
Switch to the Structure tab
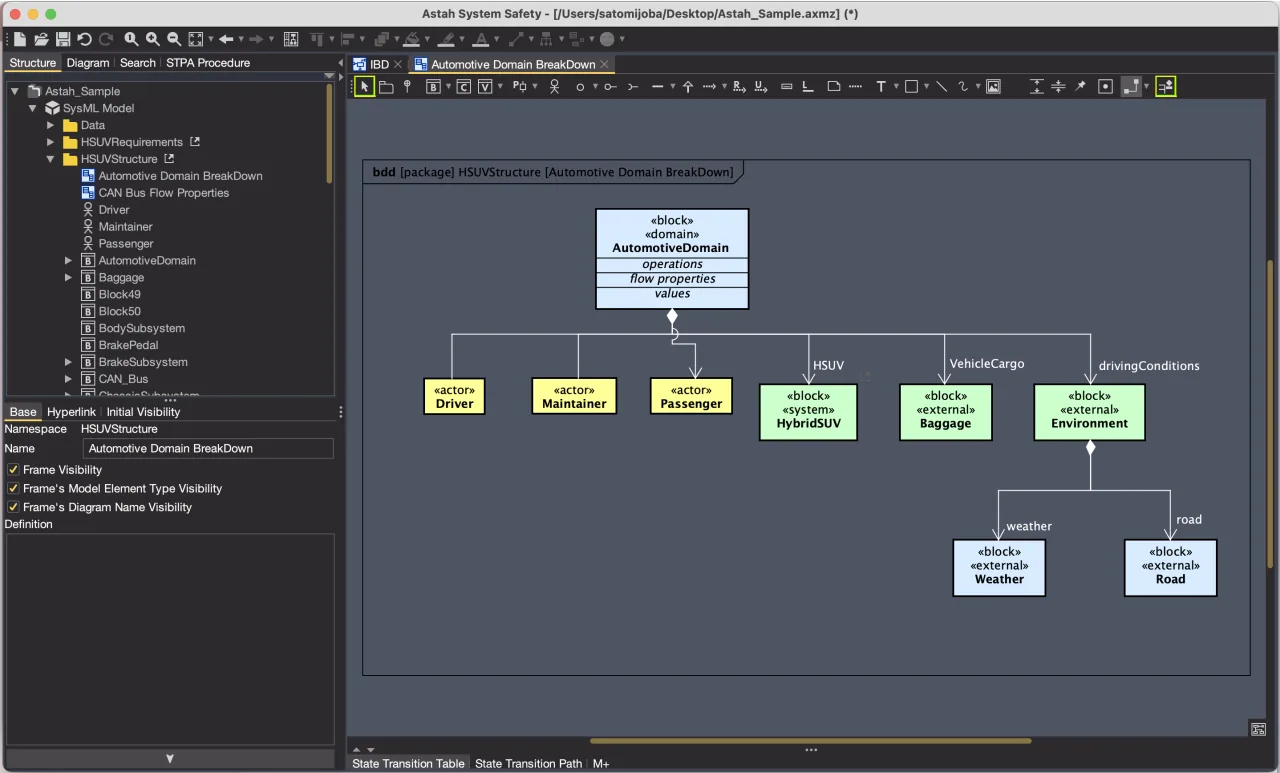[x=33, y=63]
